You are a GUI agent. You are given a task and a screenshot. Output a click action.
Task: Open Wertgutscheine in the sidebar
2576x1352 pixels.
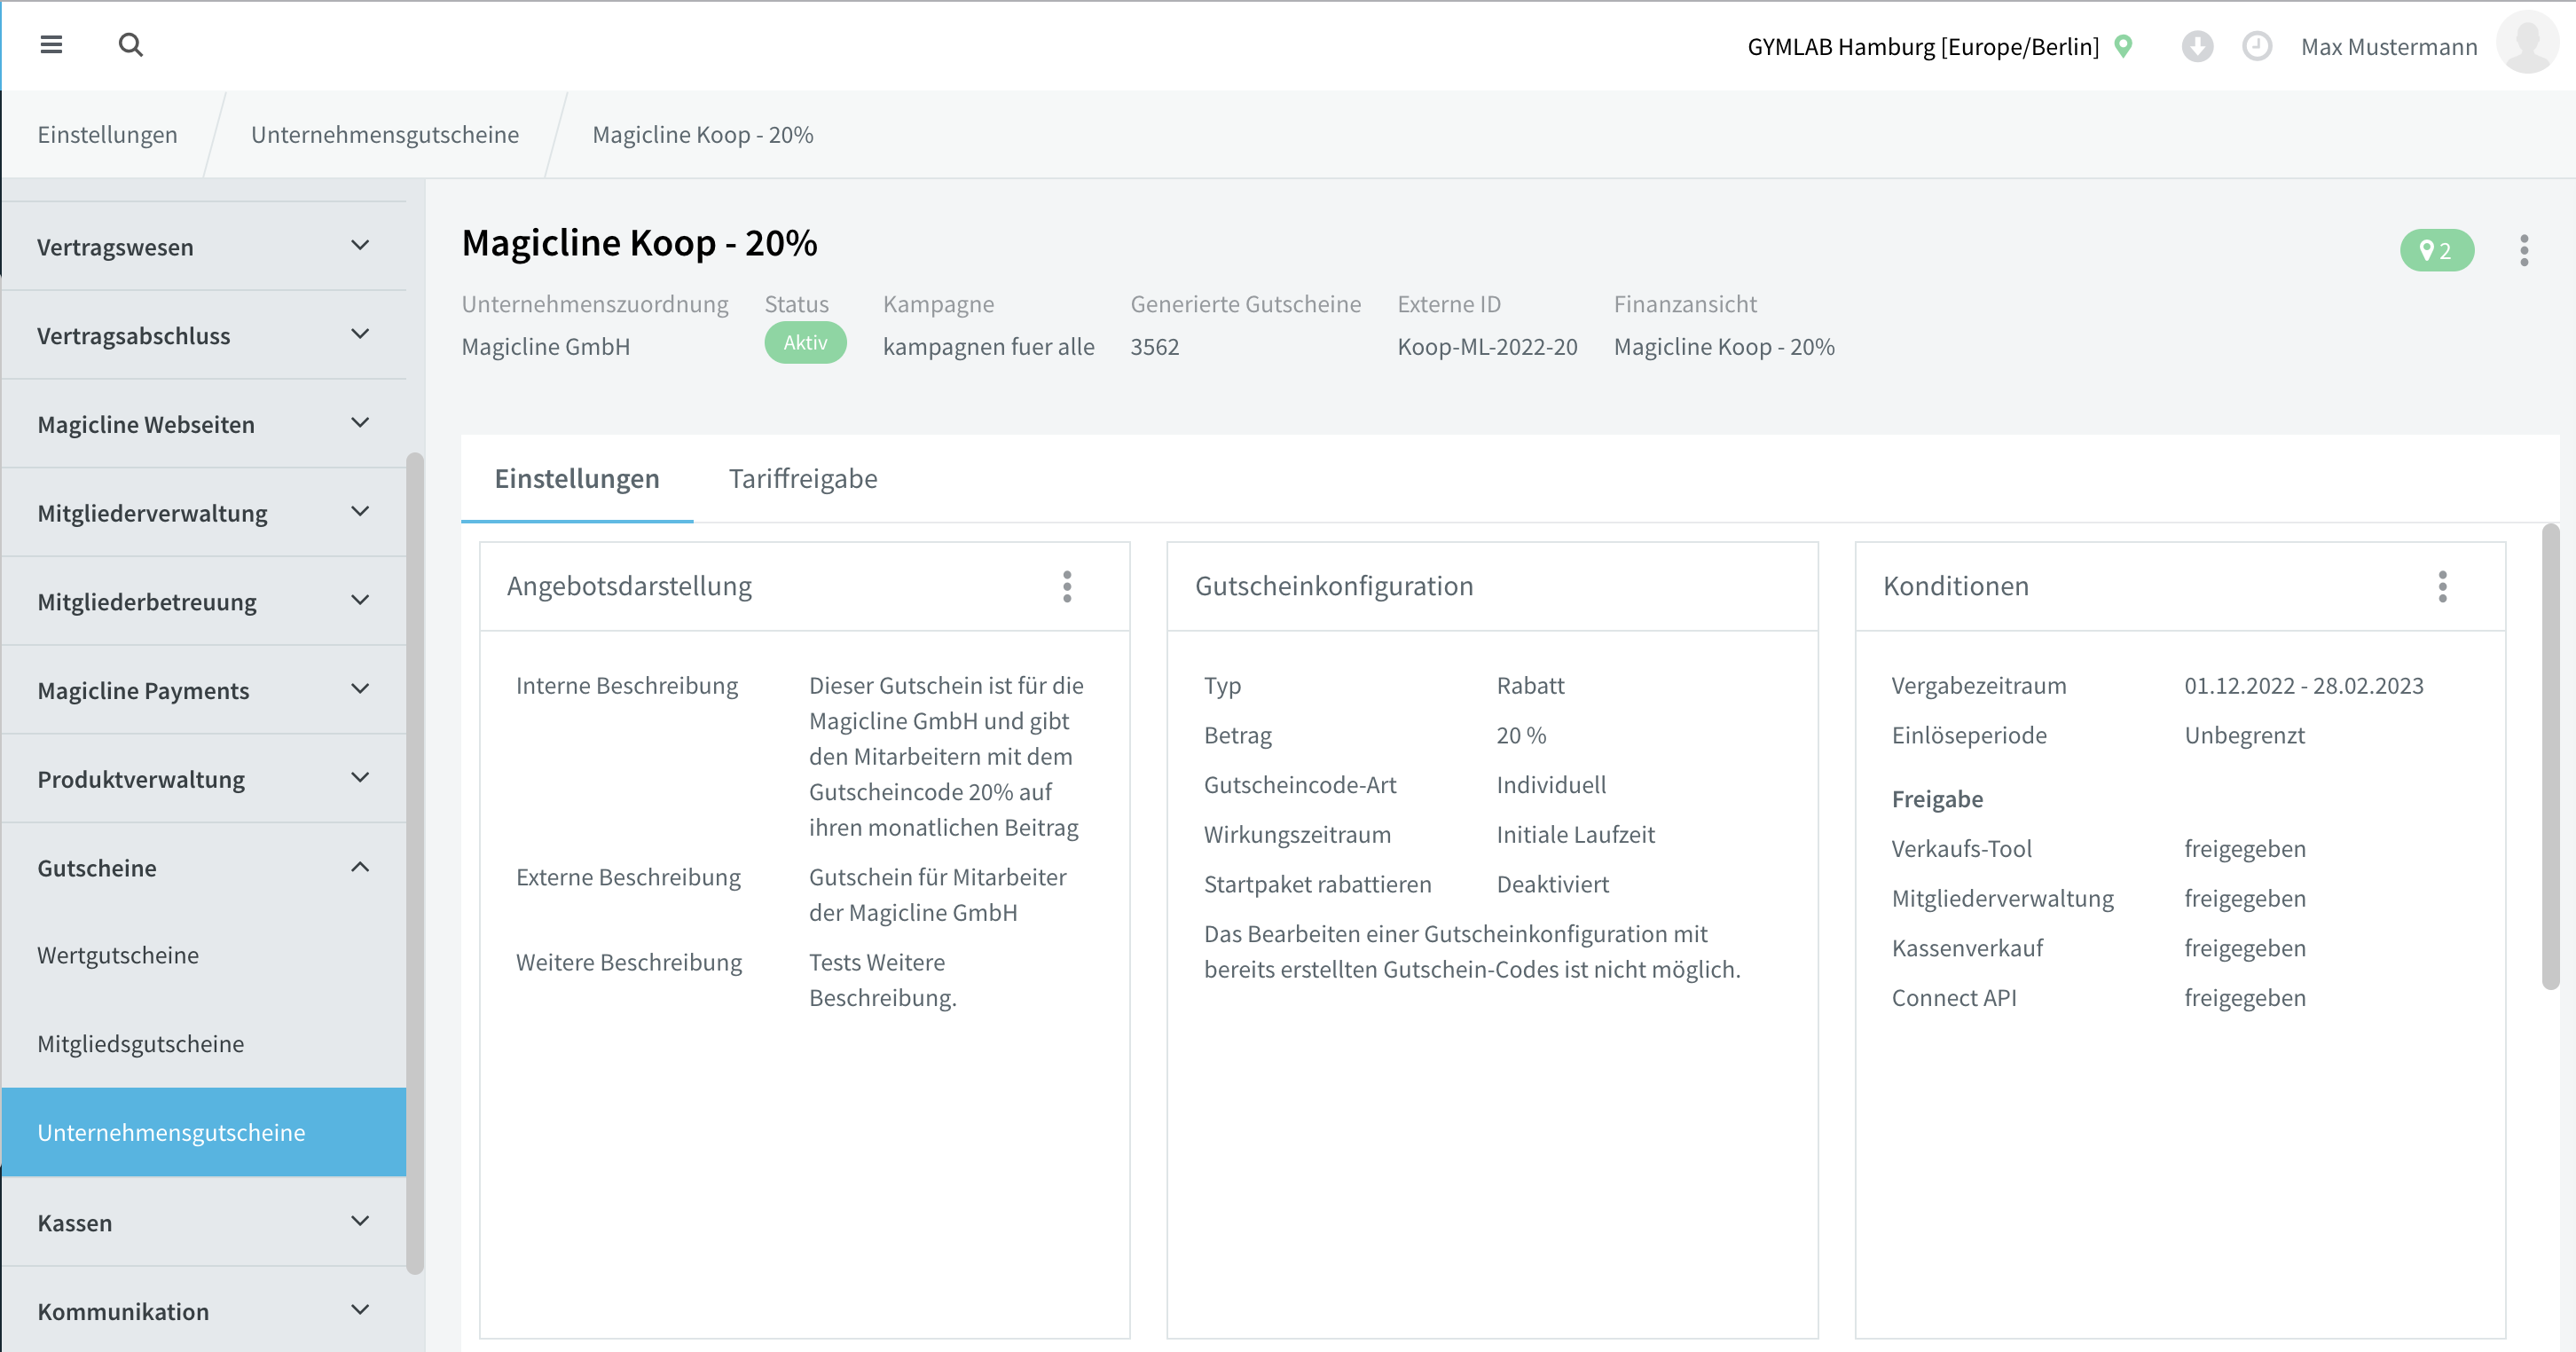coord(204,955)
